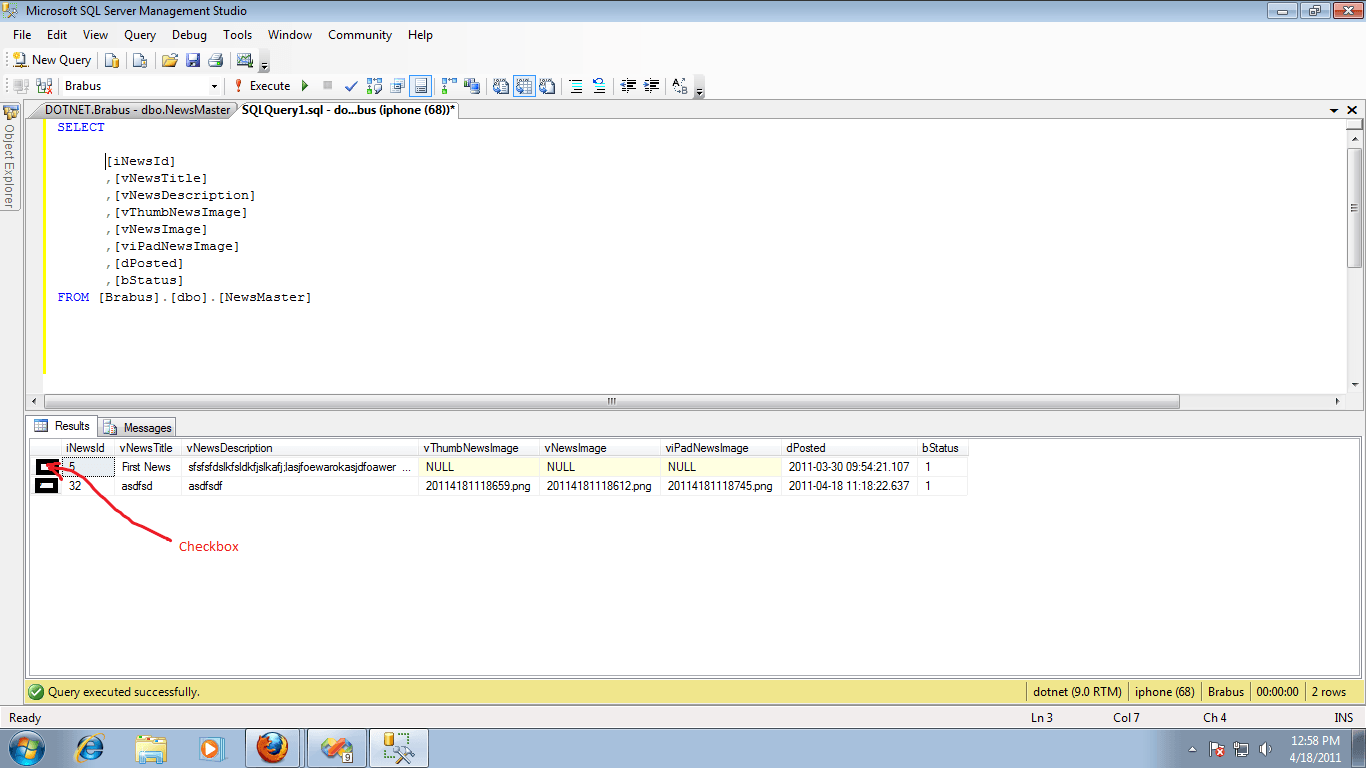
Task: Click the green Debug play arrow
Action: 305,86
